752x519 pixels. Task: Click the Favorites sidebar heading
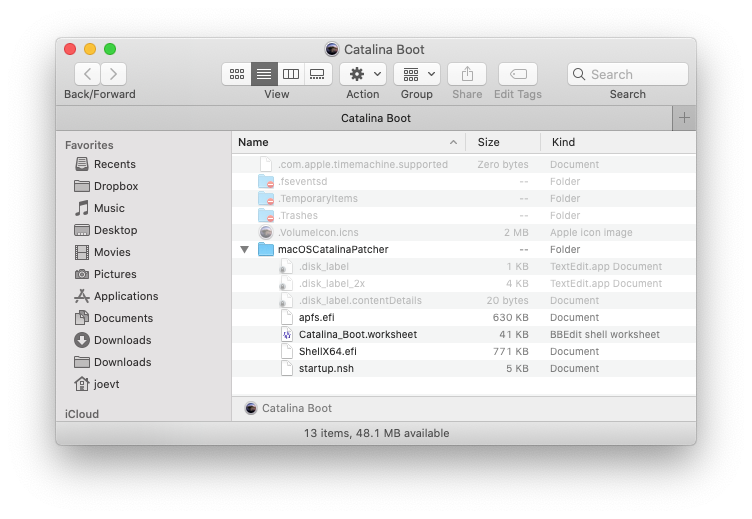point(89,145)
